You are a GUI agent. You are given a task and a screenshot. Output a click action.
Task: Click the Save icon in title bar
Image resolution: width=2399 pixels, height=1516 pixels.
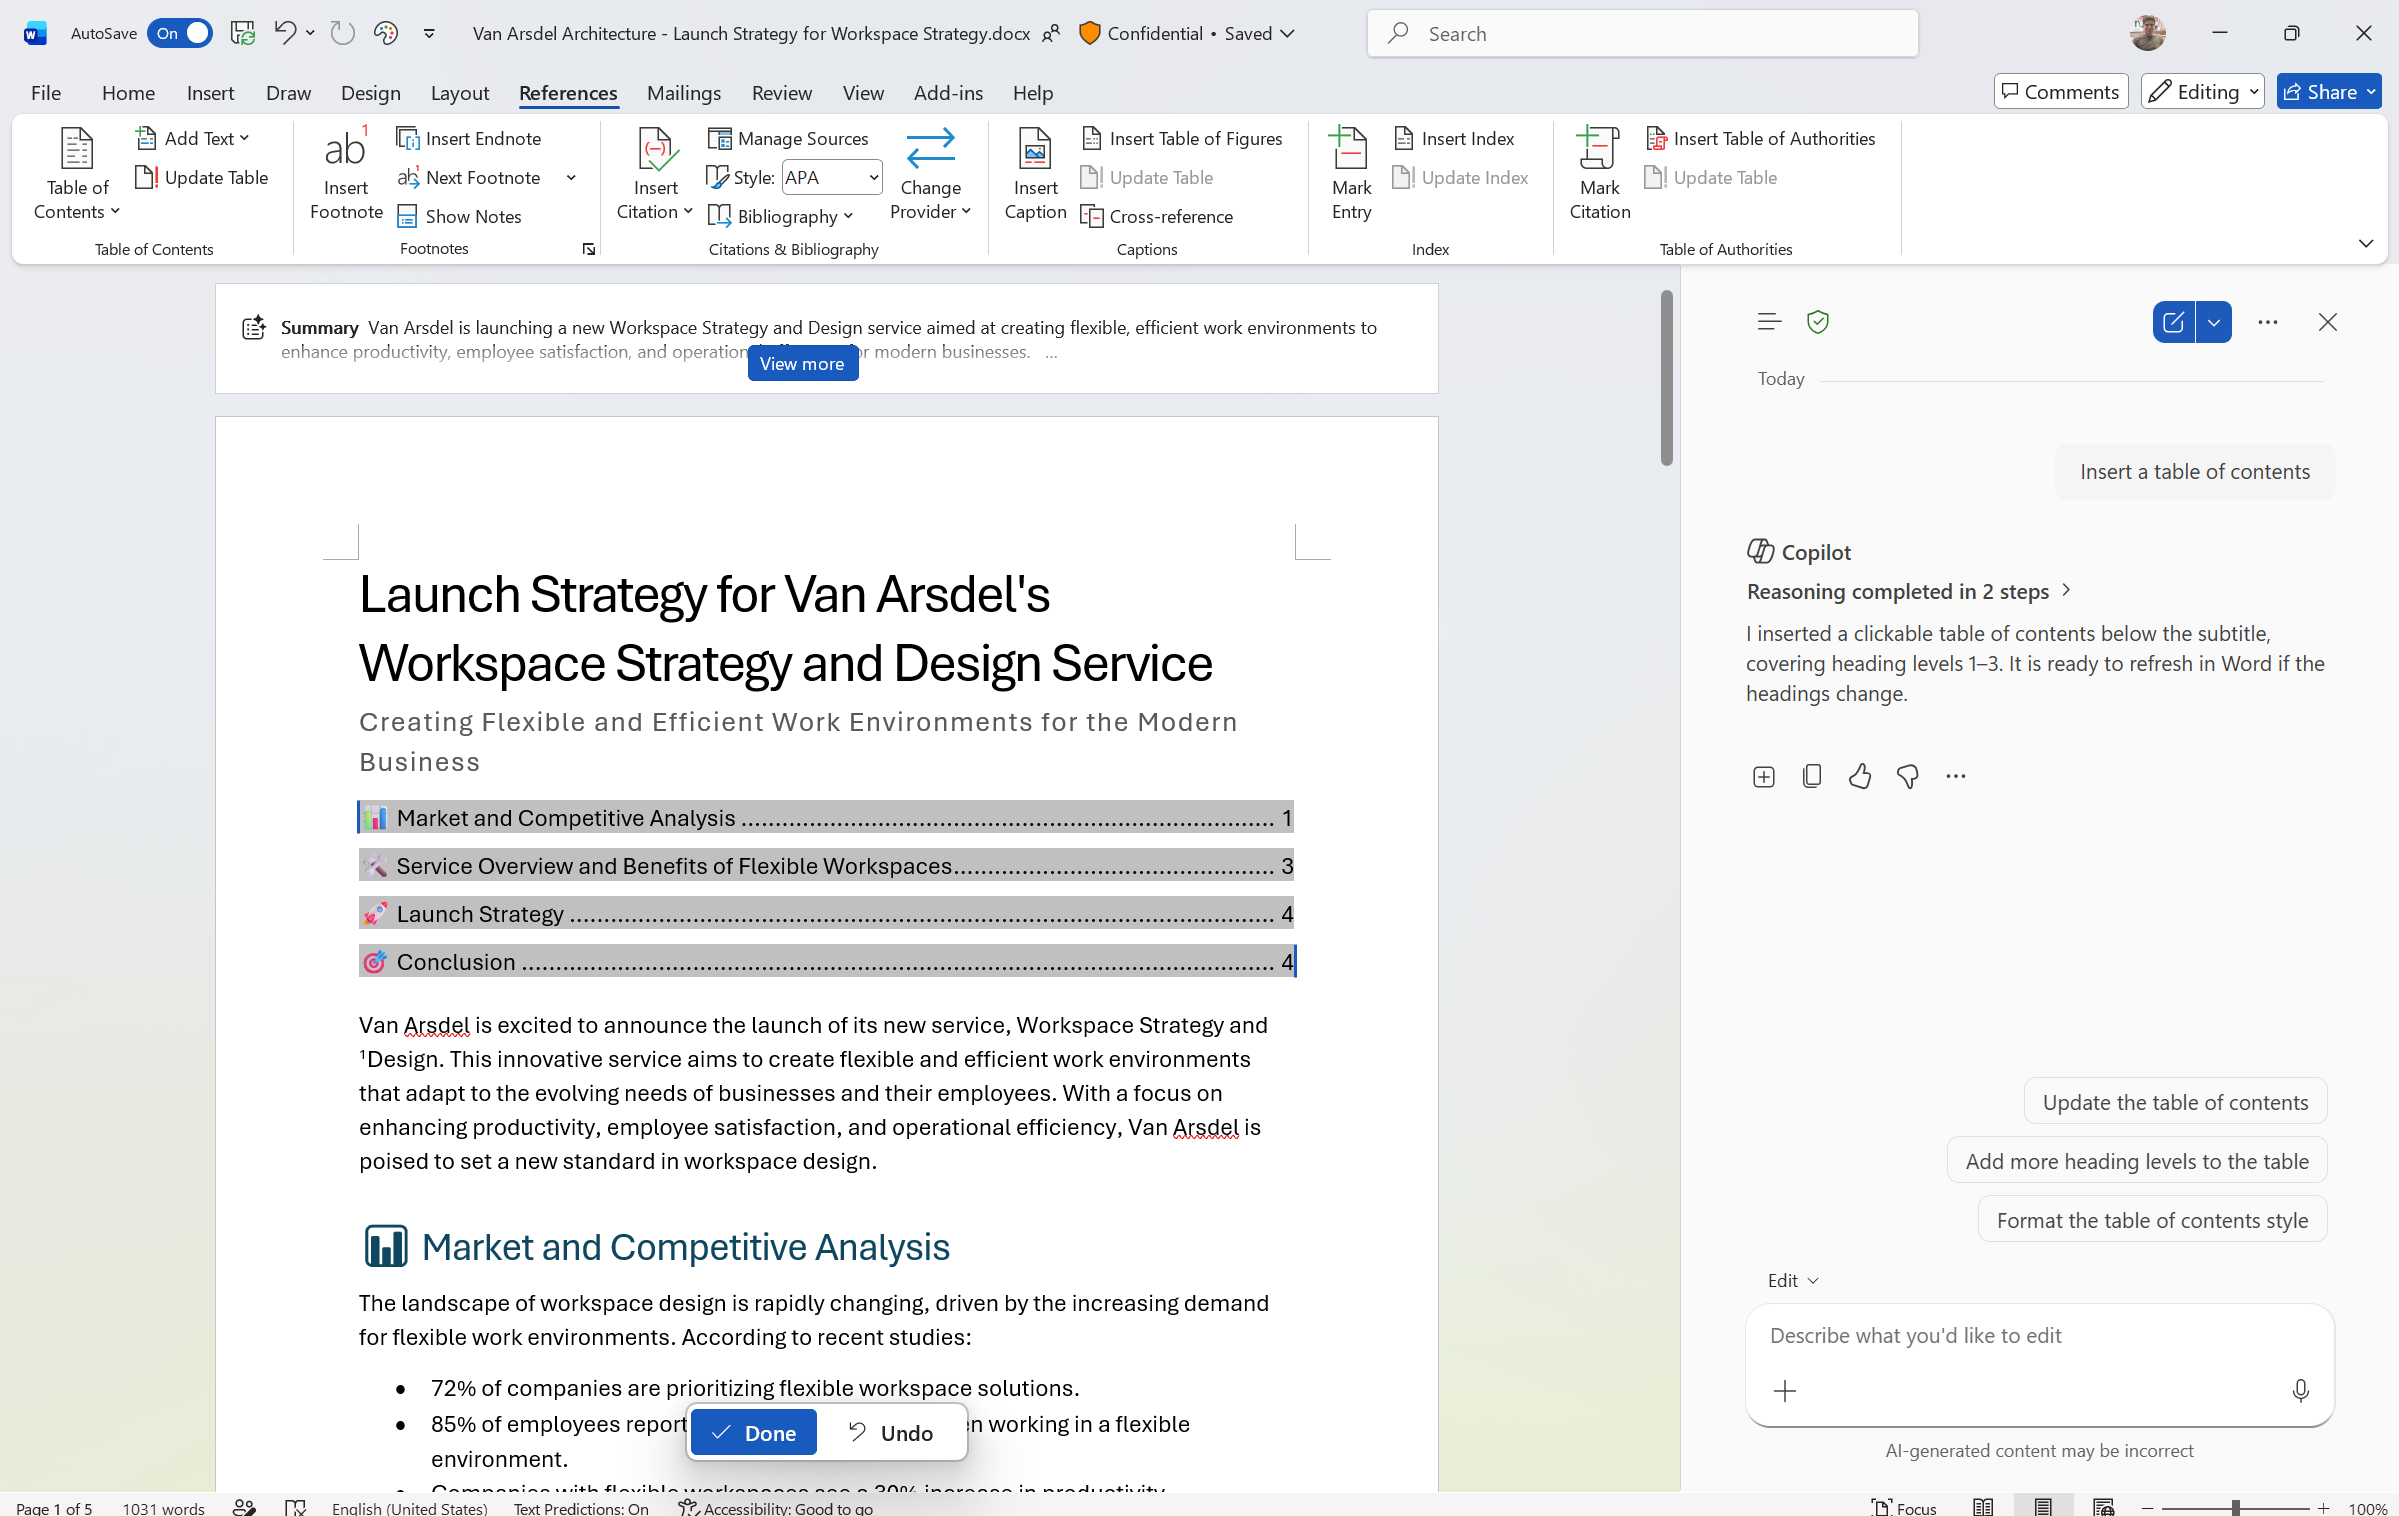tap(242, 33)
